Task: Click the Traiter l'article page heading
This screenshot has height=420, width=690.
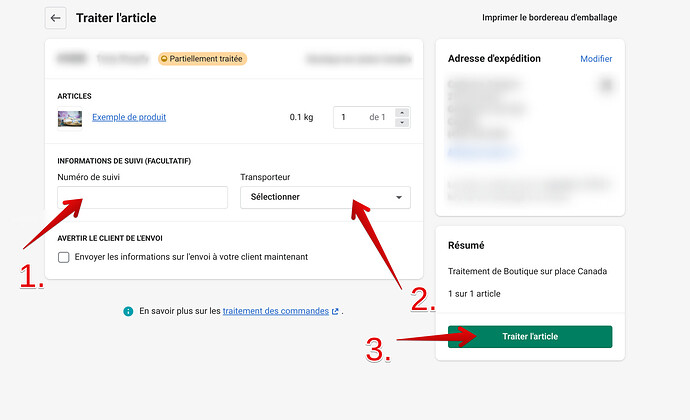Action: tap(116, 18)
